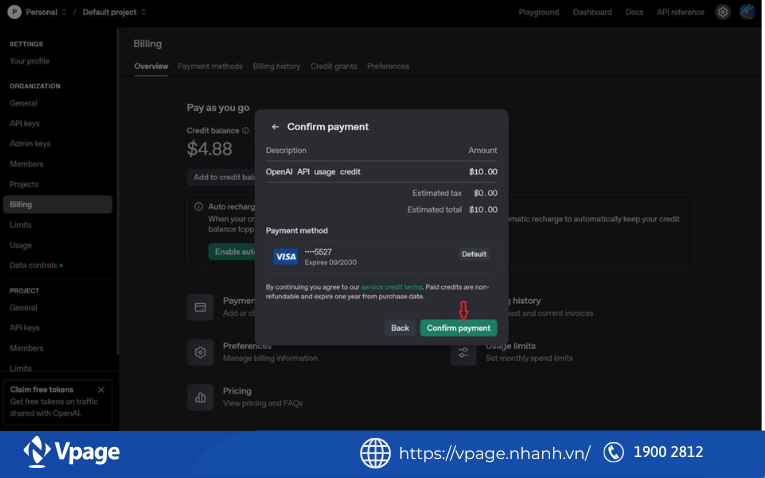This screenshot has width=765, height=478.
Task: Click the Vpage logo in footer banner
Action: click(72, 452)
